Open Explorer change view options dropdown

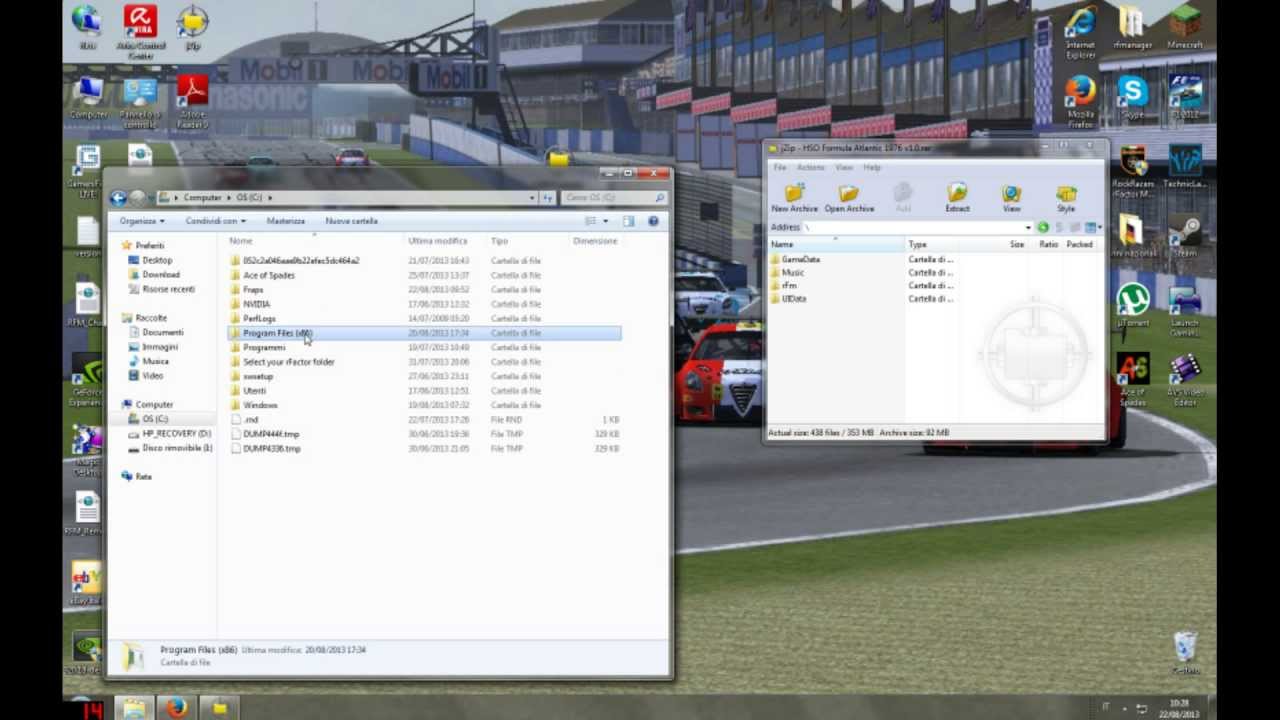[605, 221]
